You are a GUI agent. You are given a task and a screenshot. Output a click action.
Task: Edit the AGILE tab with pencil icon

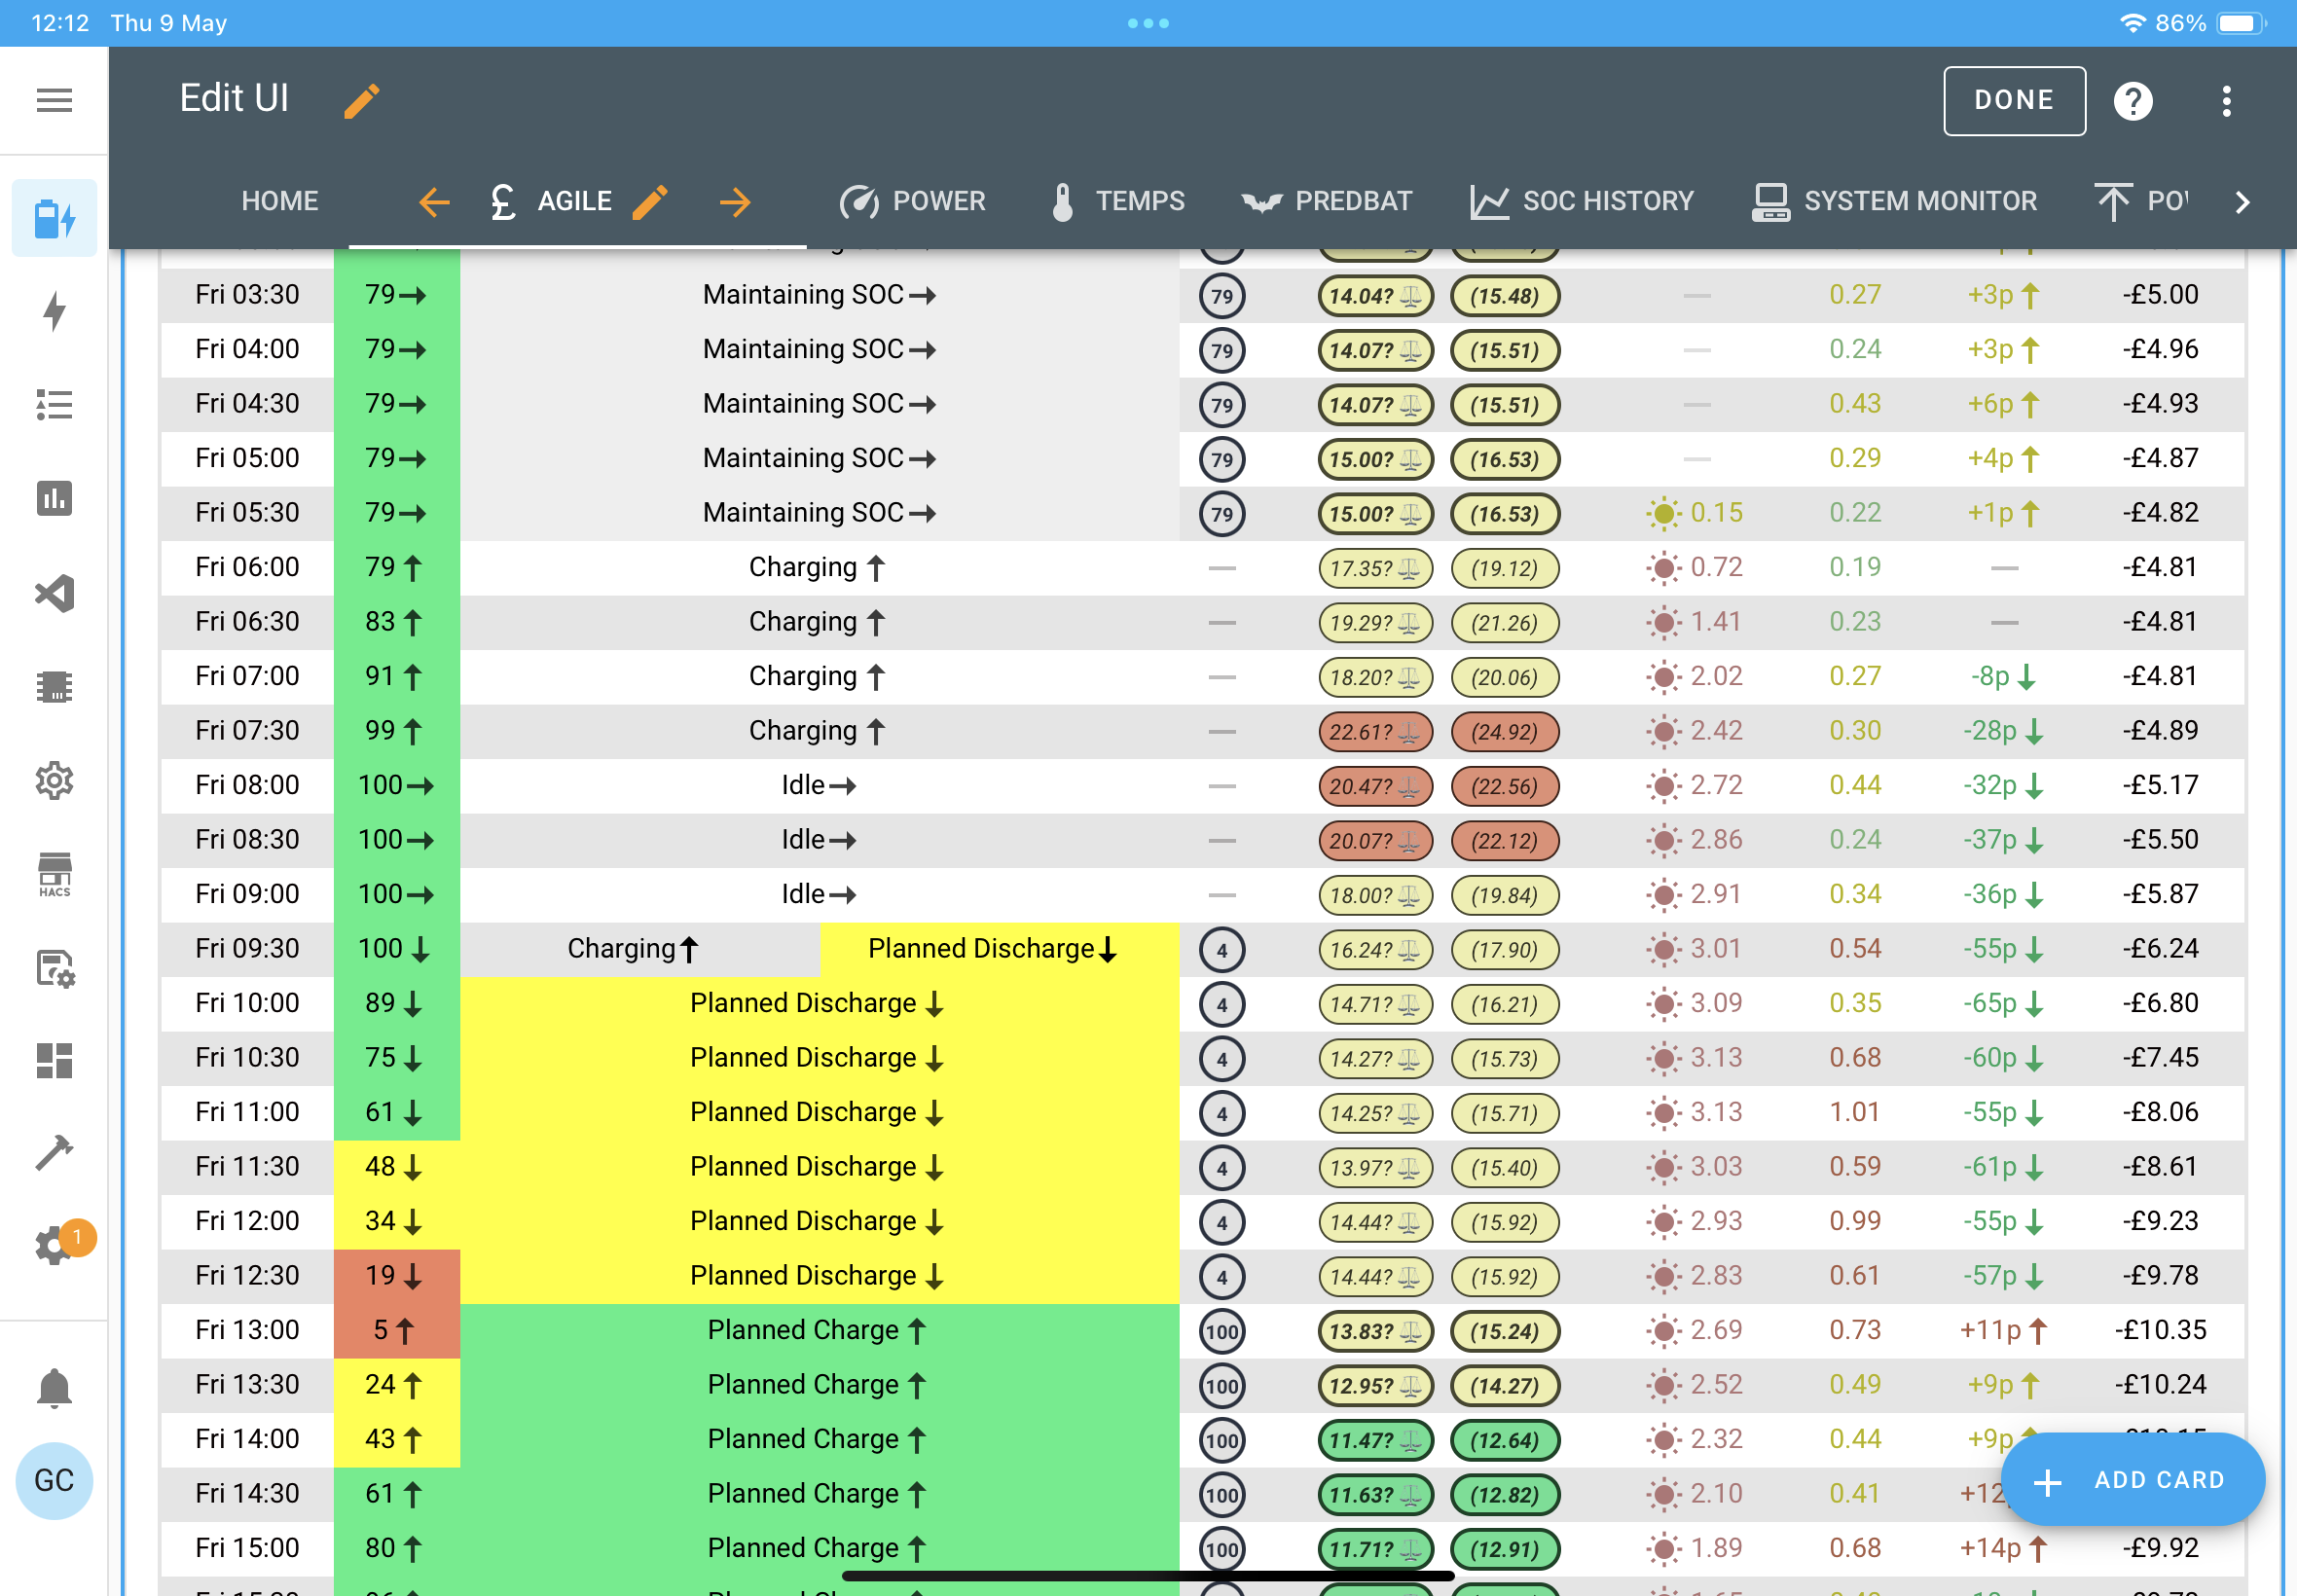pos(649,202)
